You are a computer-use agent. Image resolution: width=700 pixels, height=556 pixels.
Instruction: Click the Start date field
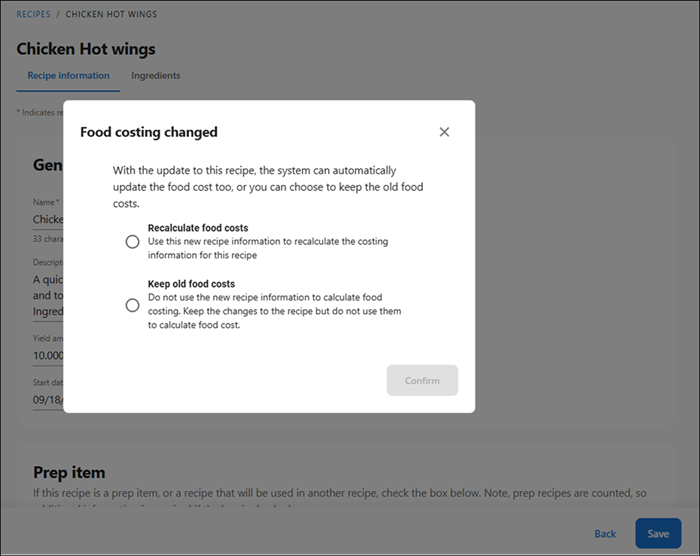[x=48, y=400]
